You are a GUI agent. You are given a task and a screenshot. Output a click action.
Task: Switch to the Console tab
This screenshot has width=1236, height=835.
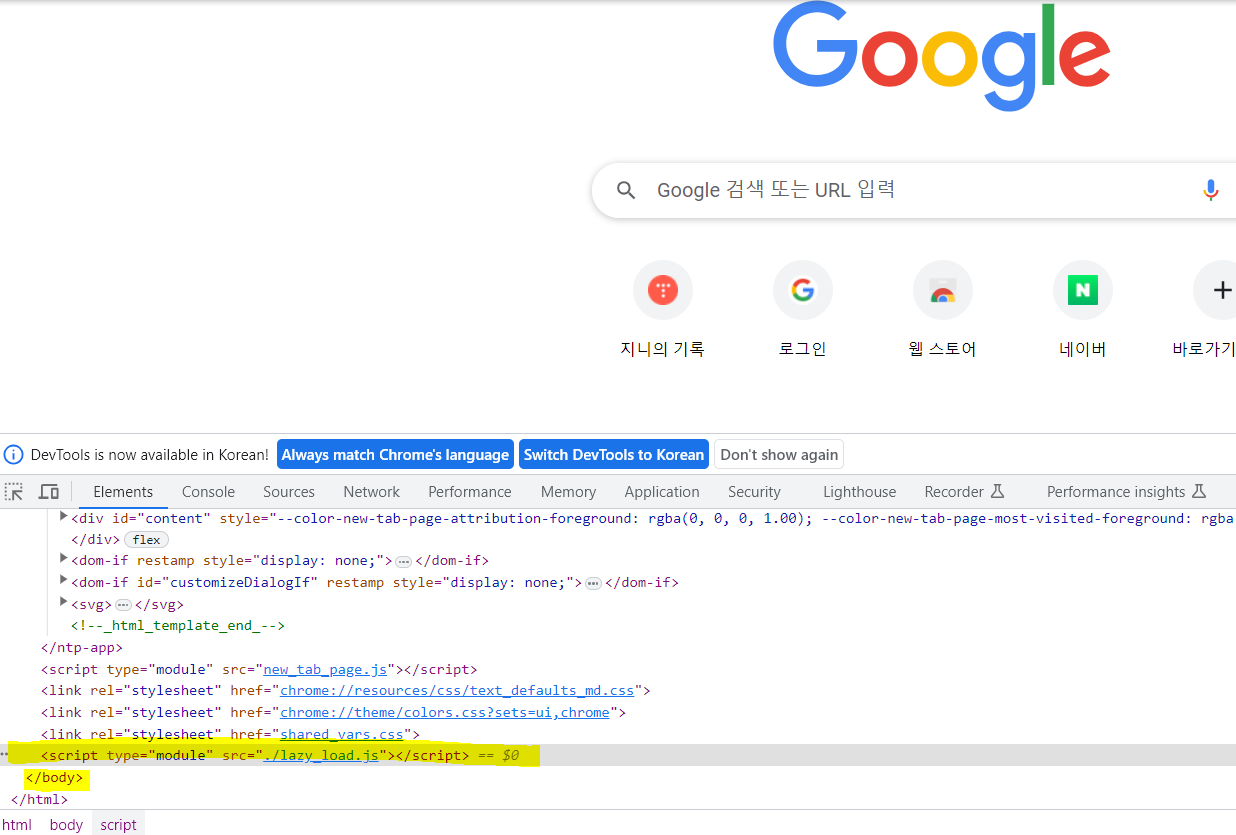[208, 491]
